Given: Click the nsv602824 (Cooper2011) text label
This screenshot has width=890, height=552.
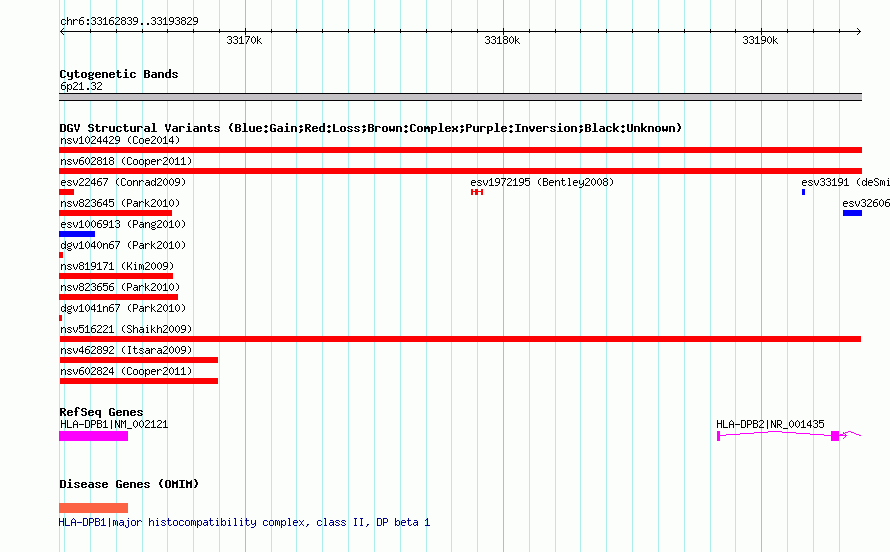Looking at the screenshot, I should tap(126, 371).
